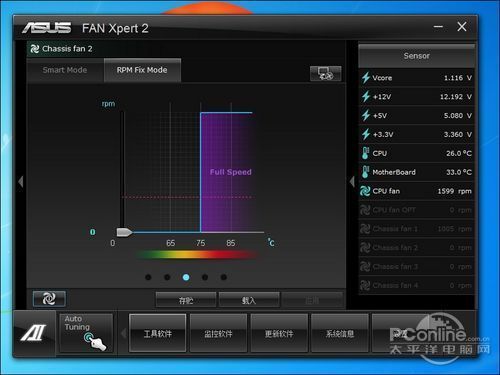Screen dimensions: 500x375
Task: Select the CPU fan sensor icon
Action: point(365,191)
